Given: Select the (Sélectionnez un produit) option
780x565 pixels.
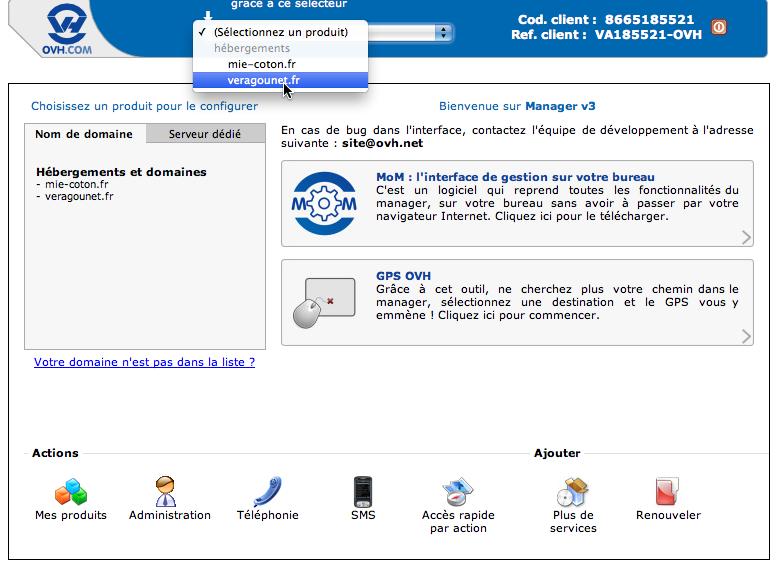Looking at the screenshot, I should click(281, 32).
